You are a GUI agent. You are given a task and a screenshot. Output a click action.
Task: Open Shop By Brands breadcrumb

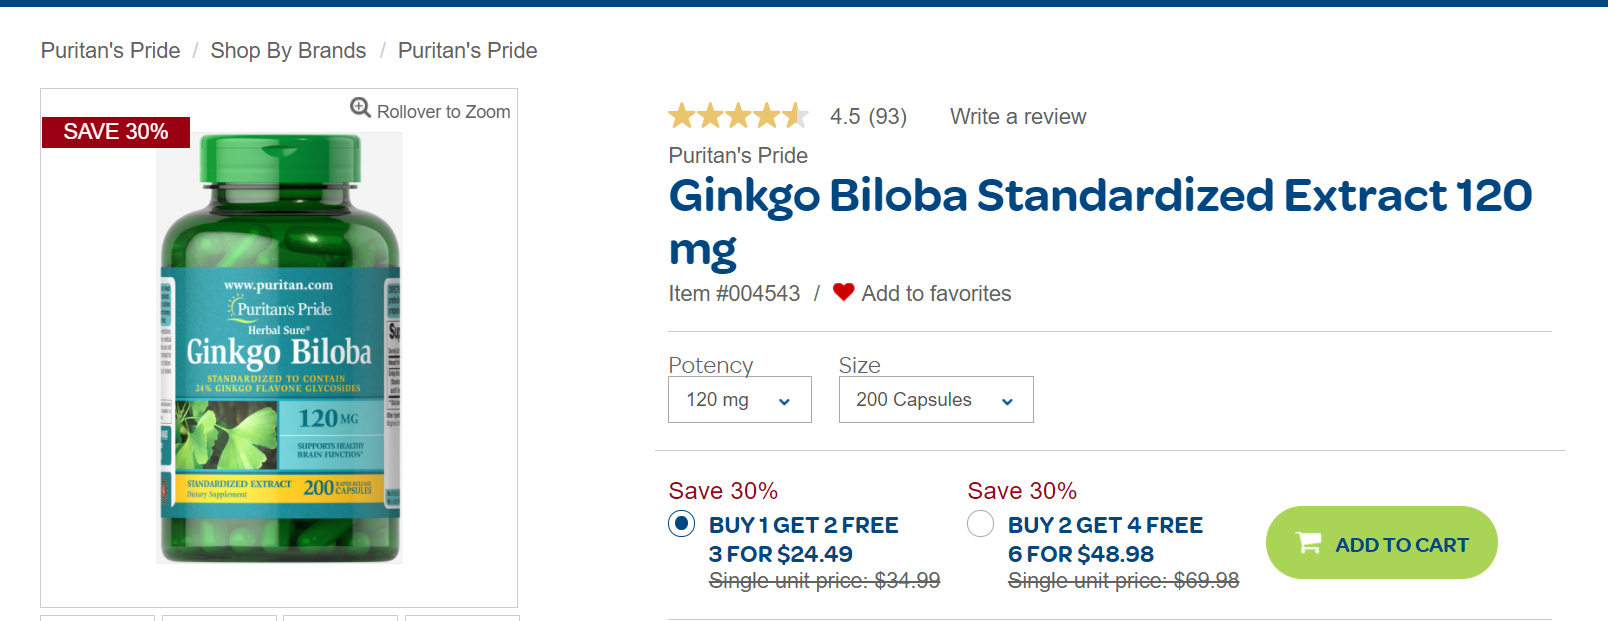(288, 51)
